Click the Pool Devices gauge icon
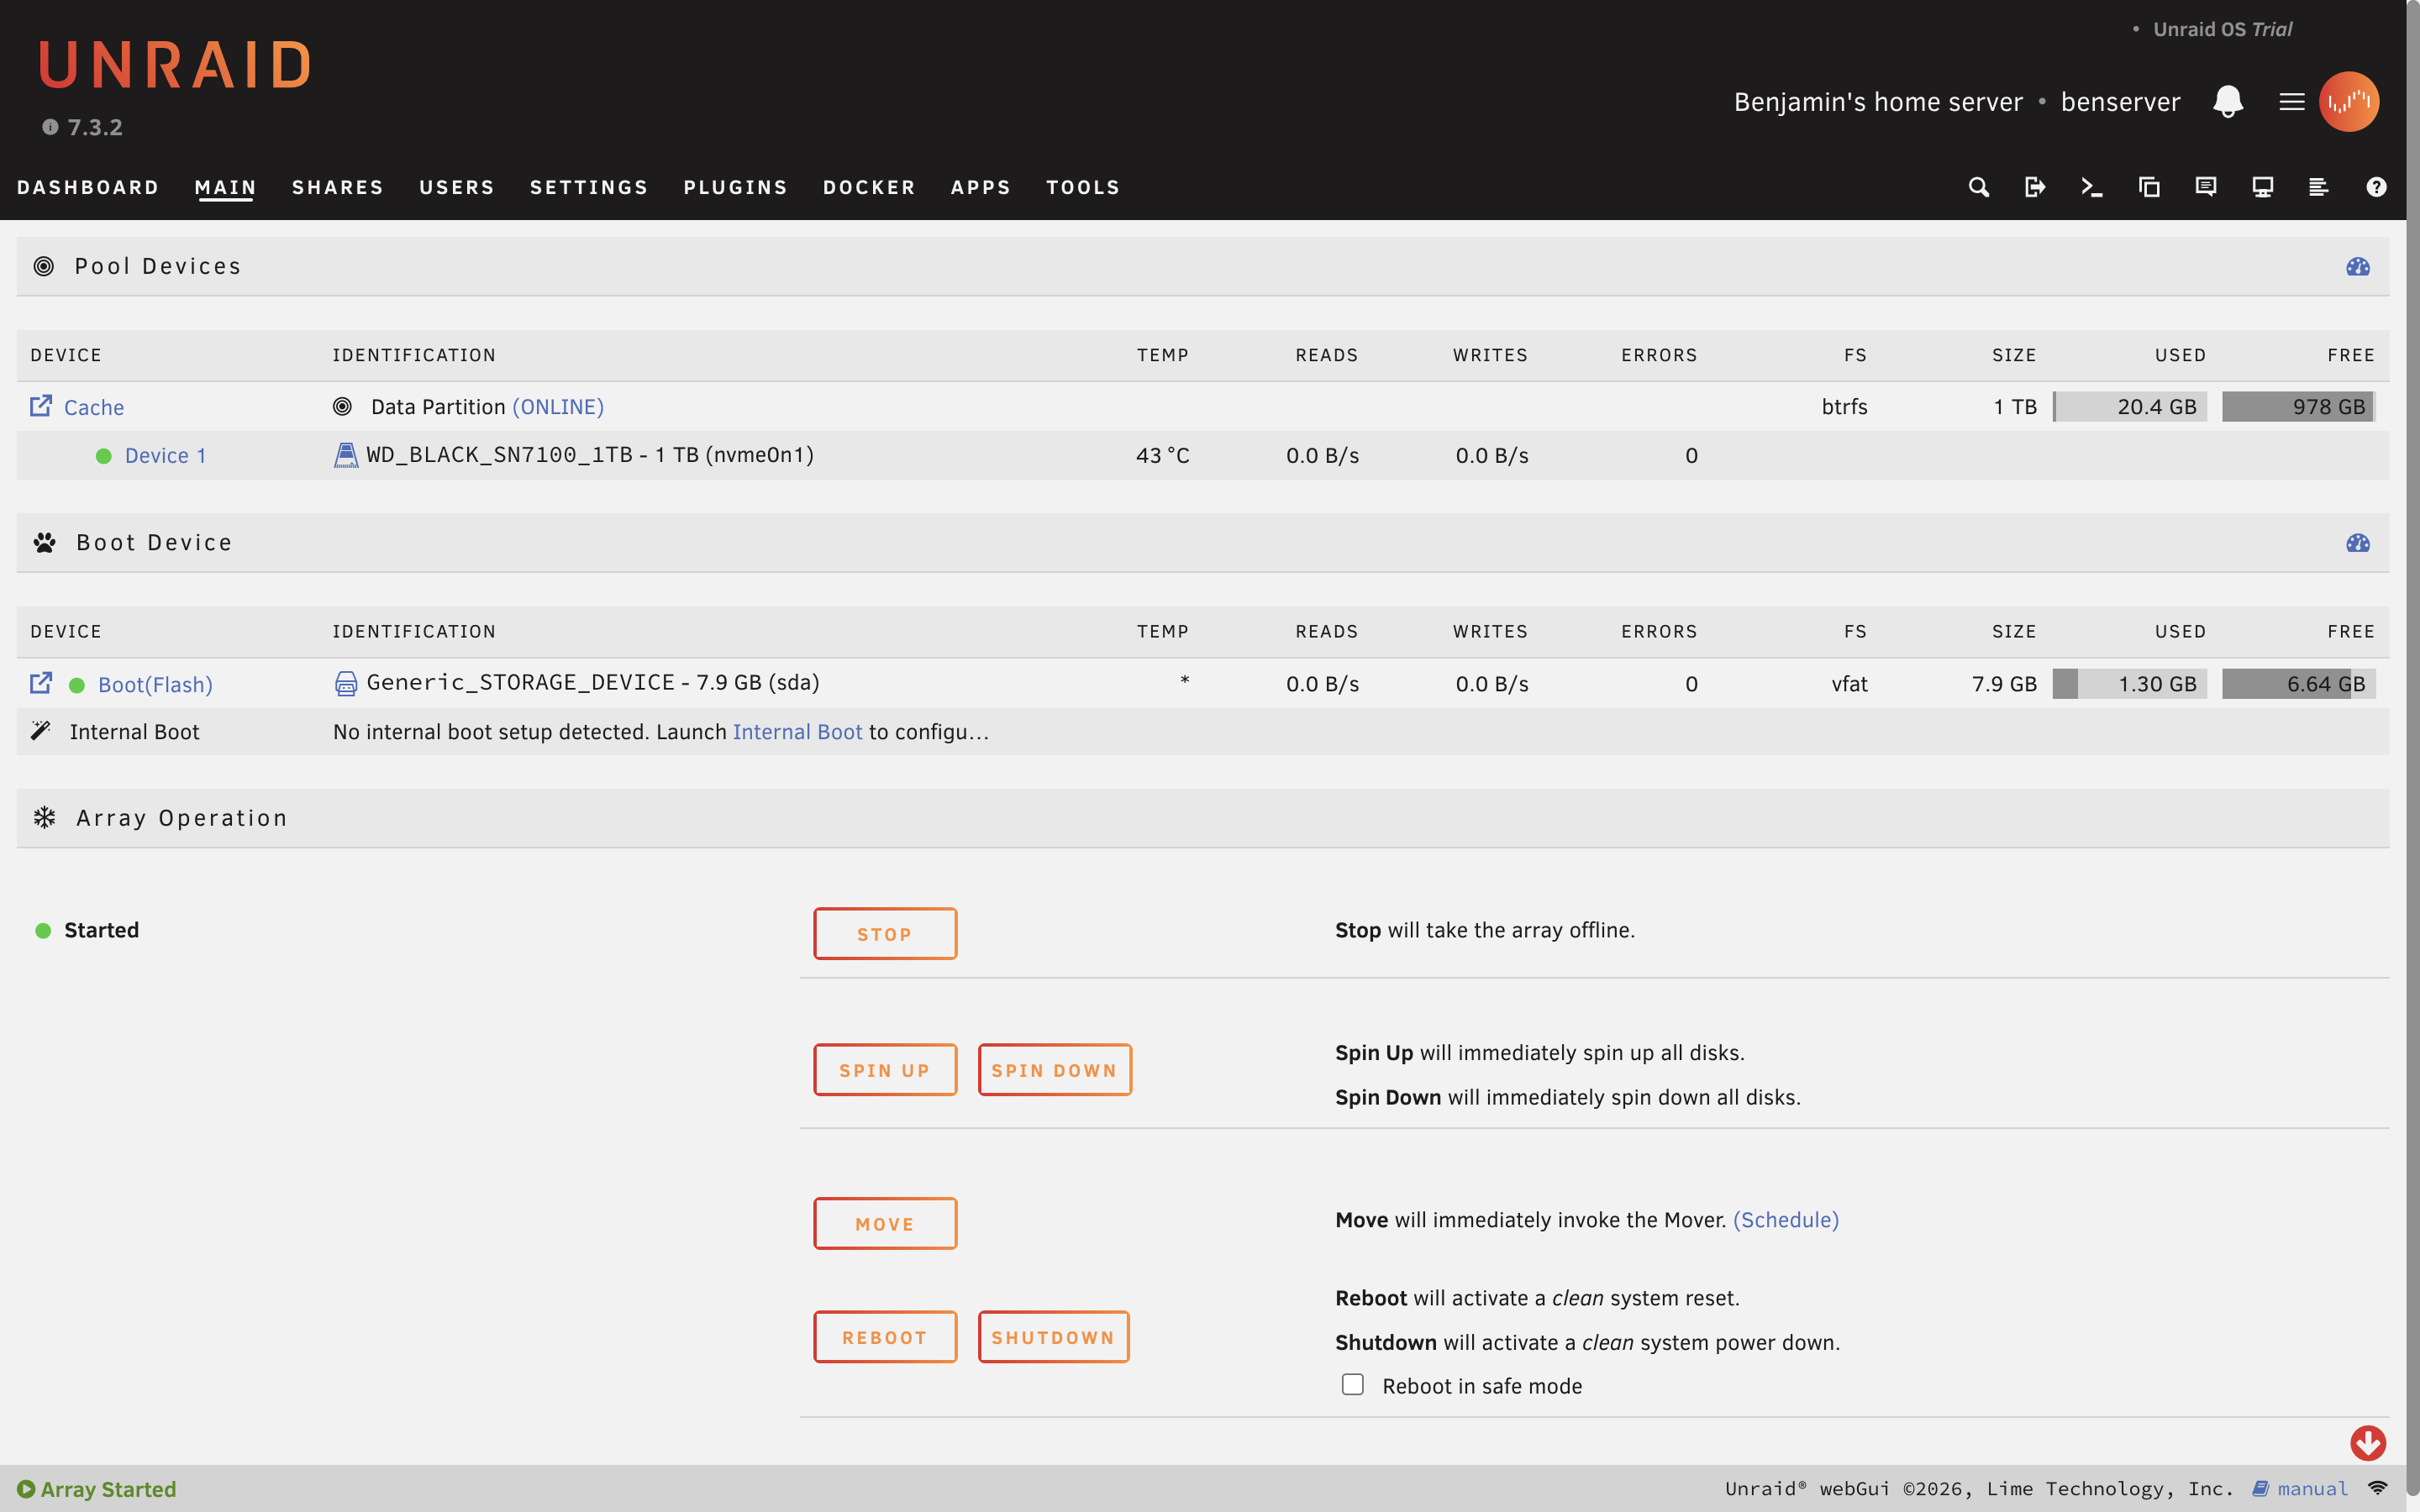This screenshot has width=2420, height=1512. point(2358,266)
